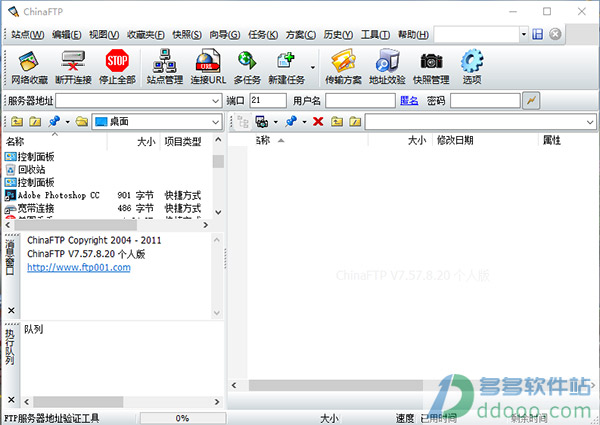
Task: Open the 编辑(E) menu
Action: click(67, 34)
